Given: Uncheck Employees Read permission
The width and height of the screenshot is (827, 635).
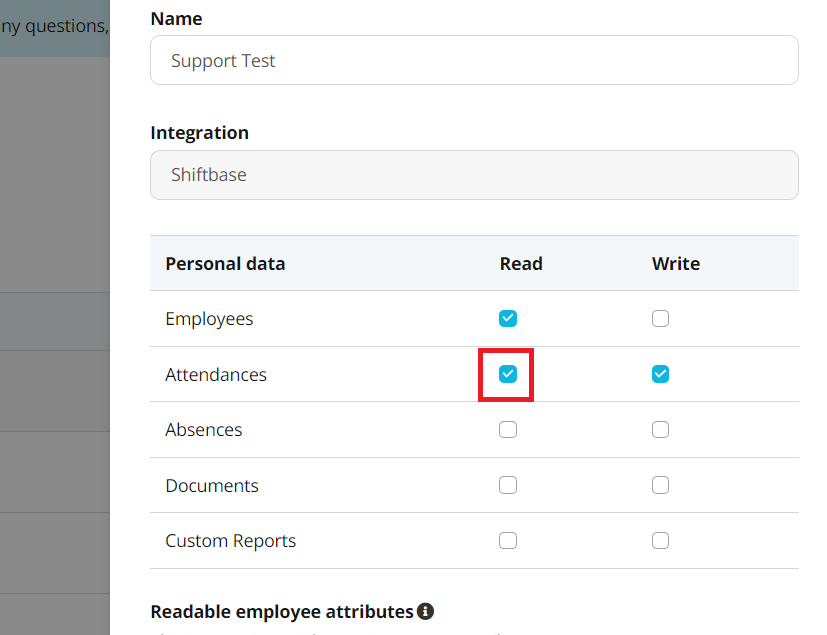Looking at the screenshot, I should coord(508,319).
